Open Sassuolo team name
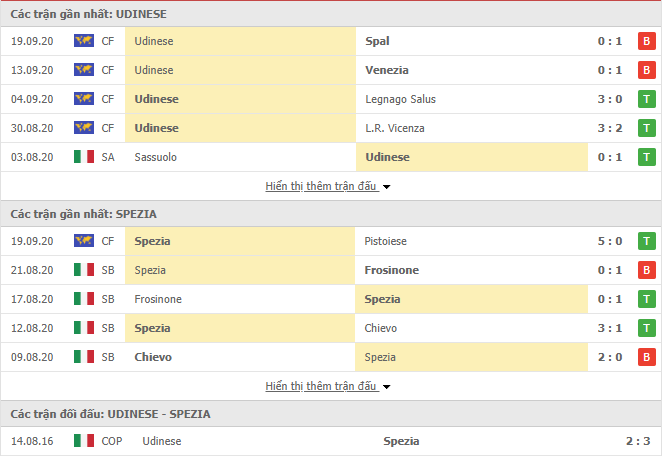This screenshot has width=662, height=456. pos(155,157)
